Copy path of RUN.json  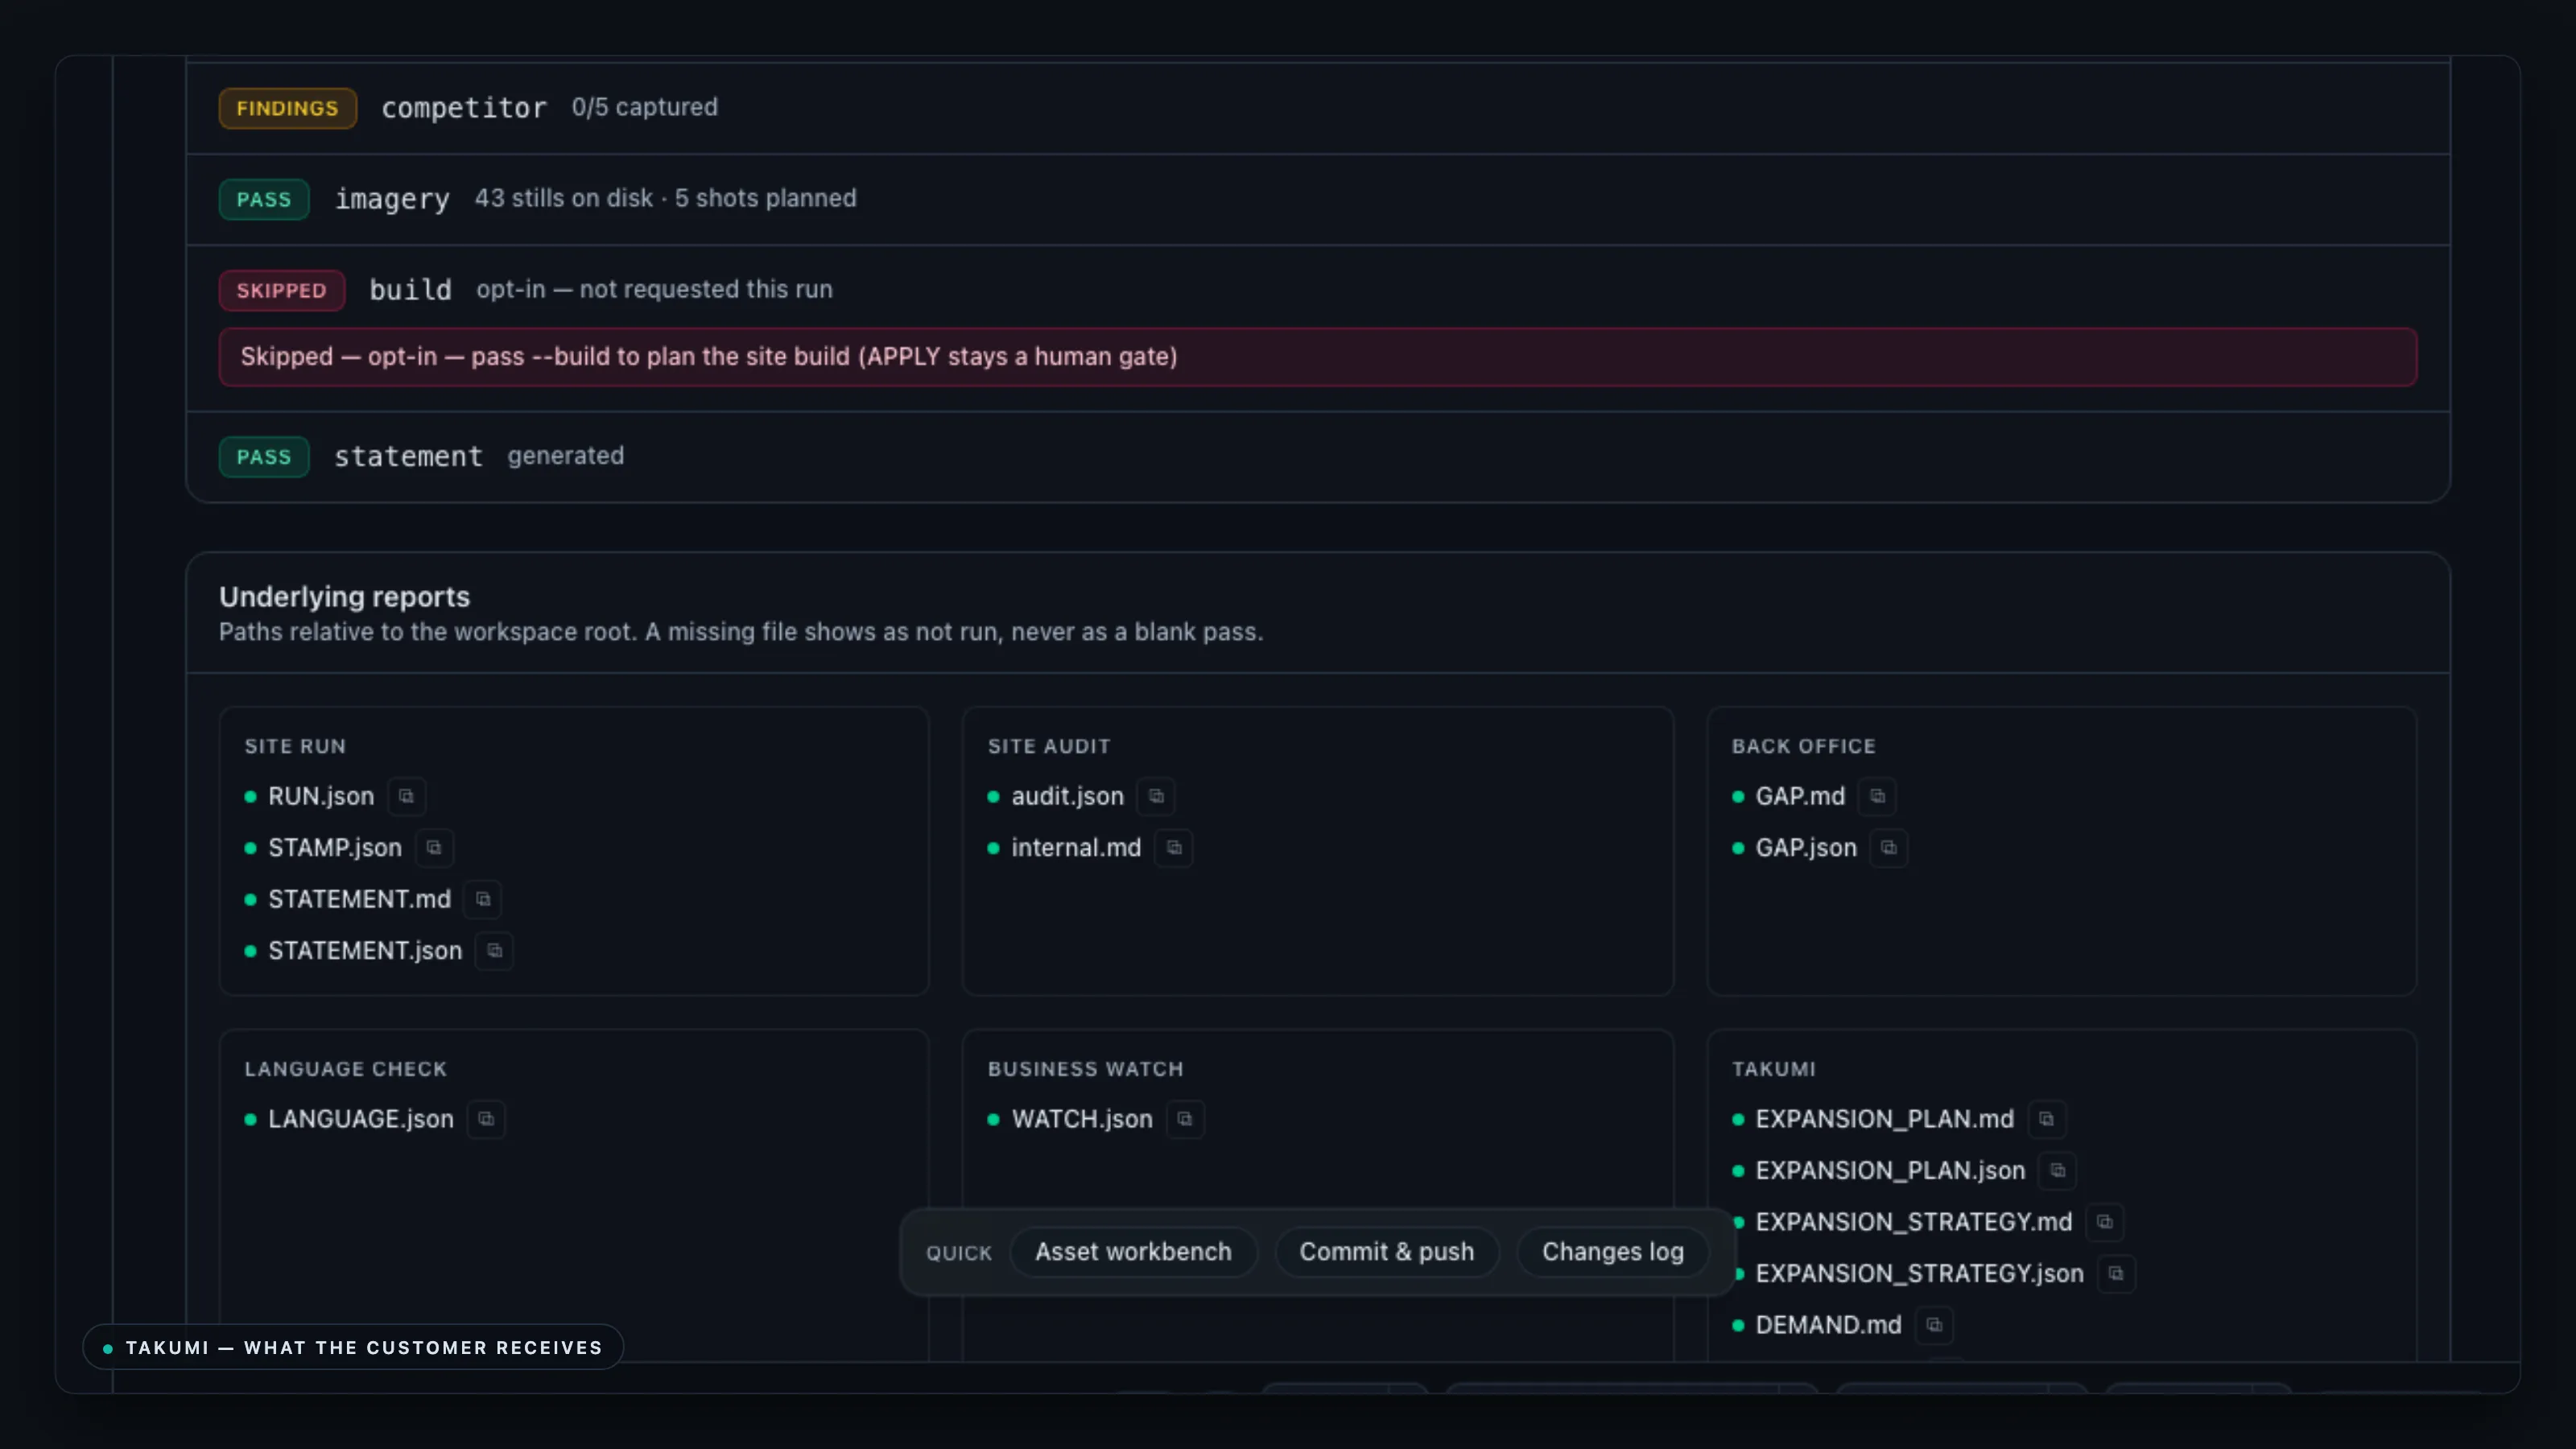[x=406, y=796]
